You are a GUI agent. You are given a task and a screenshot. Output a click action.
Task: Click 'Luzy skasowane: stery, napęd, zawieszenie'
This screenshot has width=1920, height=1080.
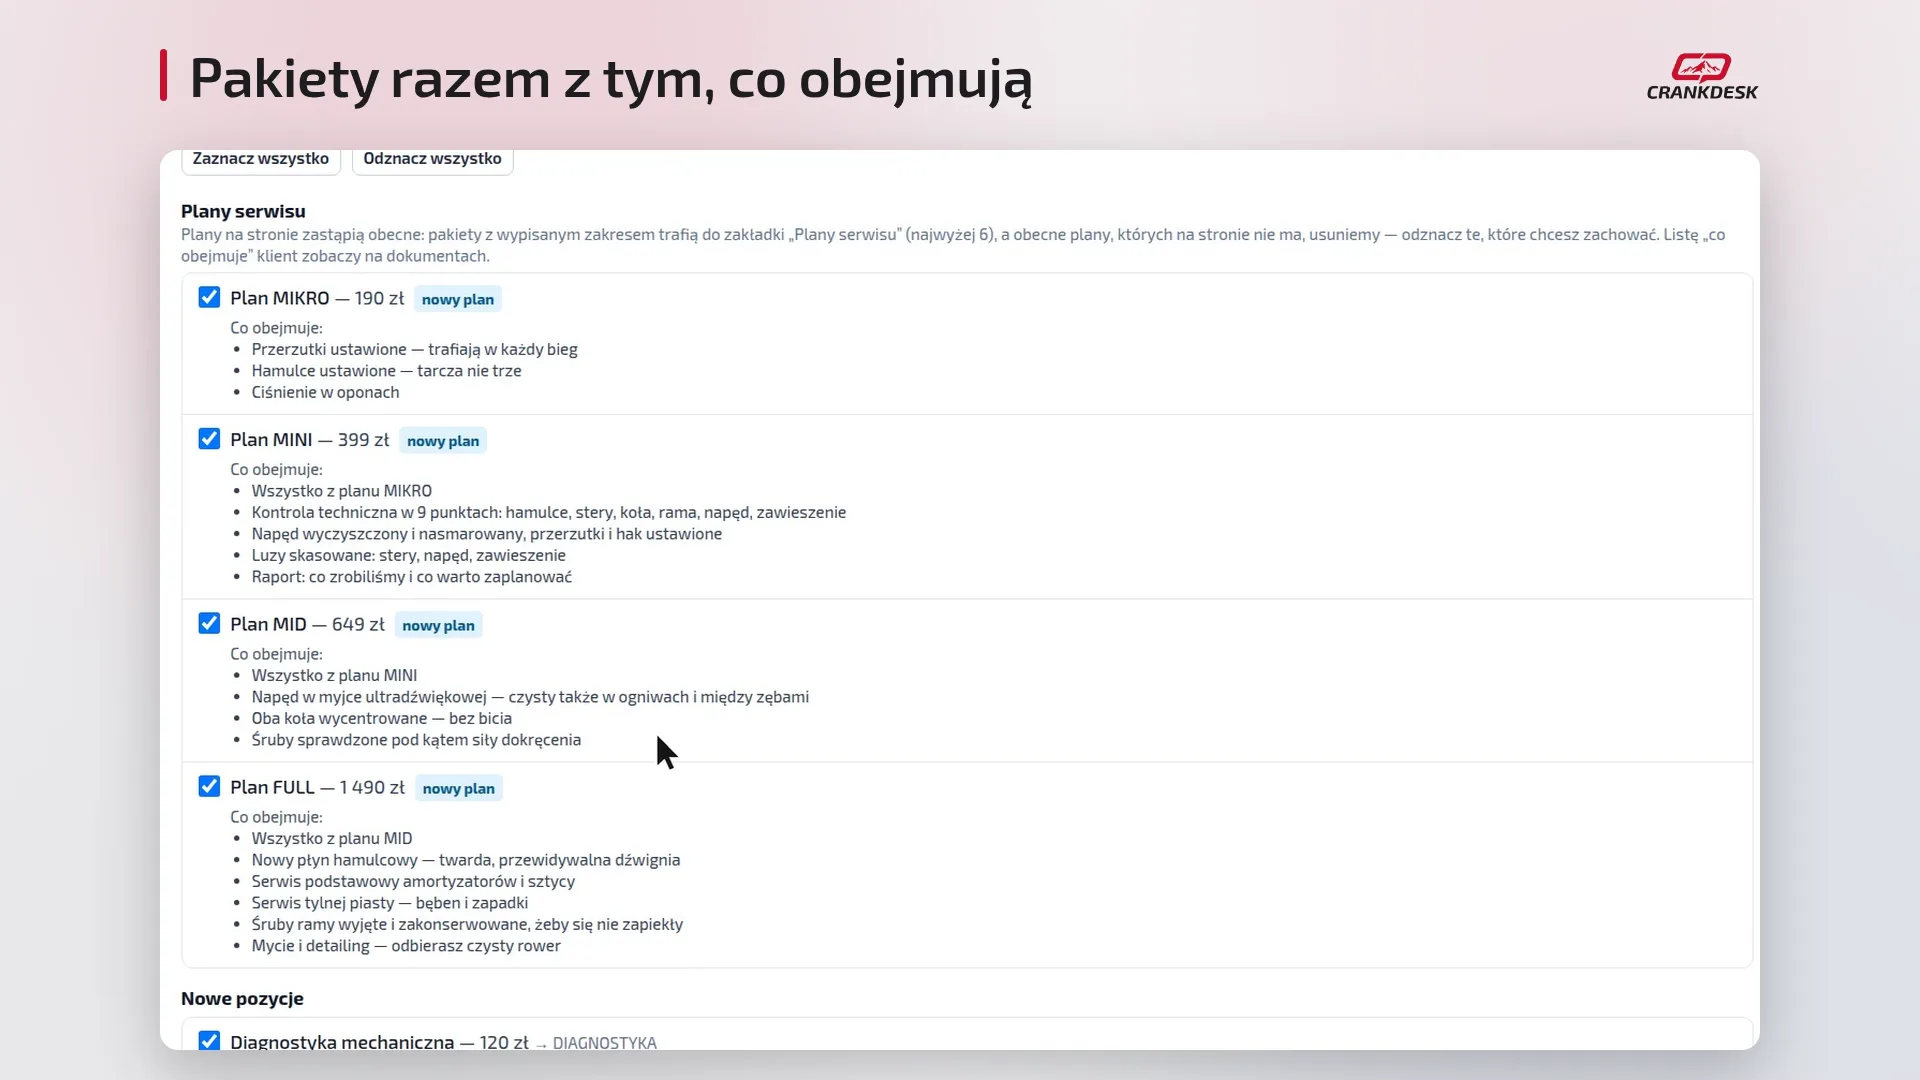tap(408, 555)
